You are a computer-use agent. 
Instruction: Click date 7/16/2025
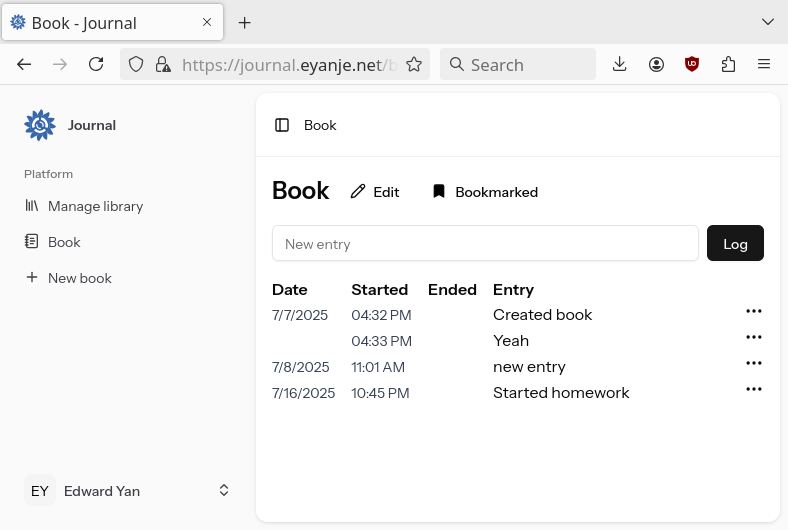pyautogui.click(x=303, y=393)
